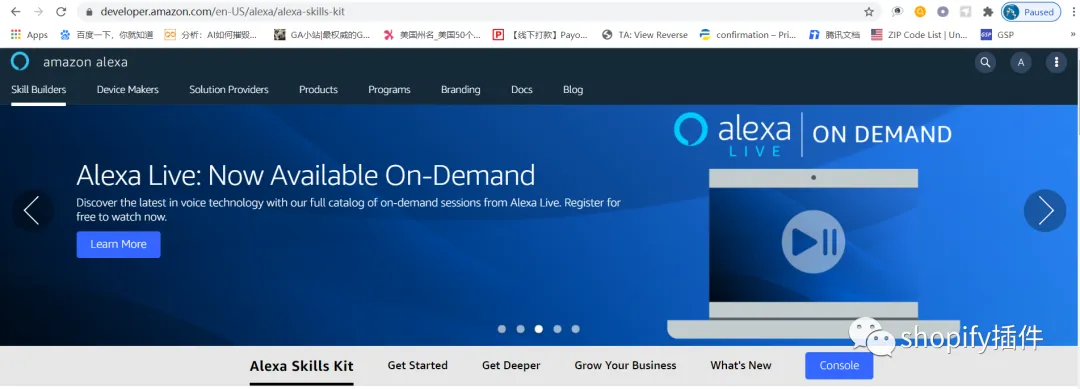This screenshot has width=1080, height=389.
Task: Open the 百度一下 bookmark
Action: (x=106, y=34)
